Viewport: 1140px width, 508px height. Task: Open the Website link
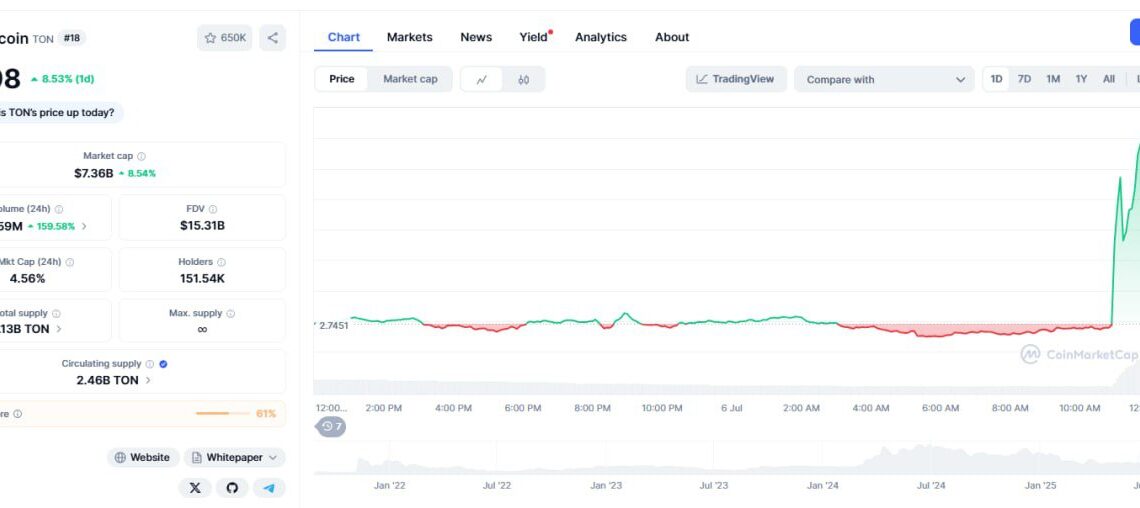143,458
